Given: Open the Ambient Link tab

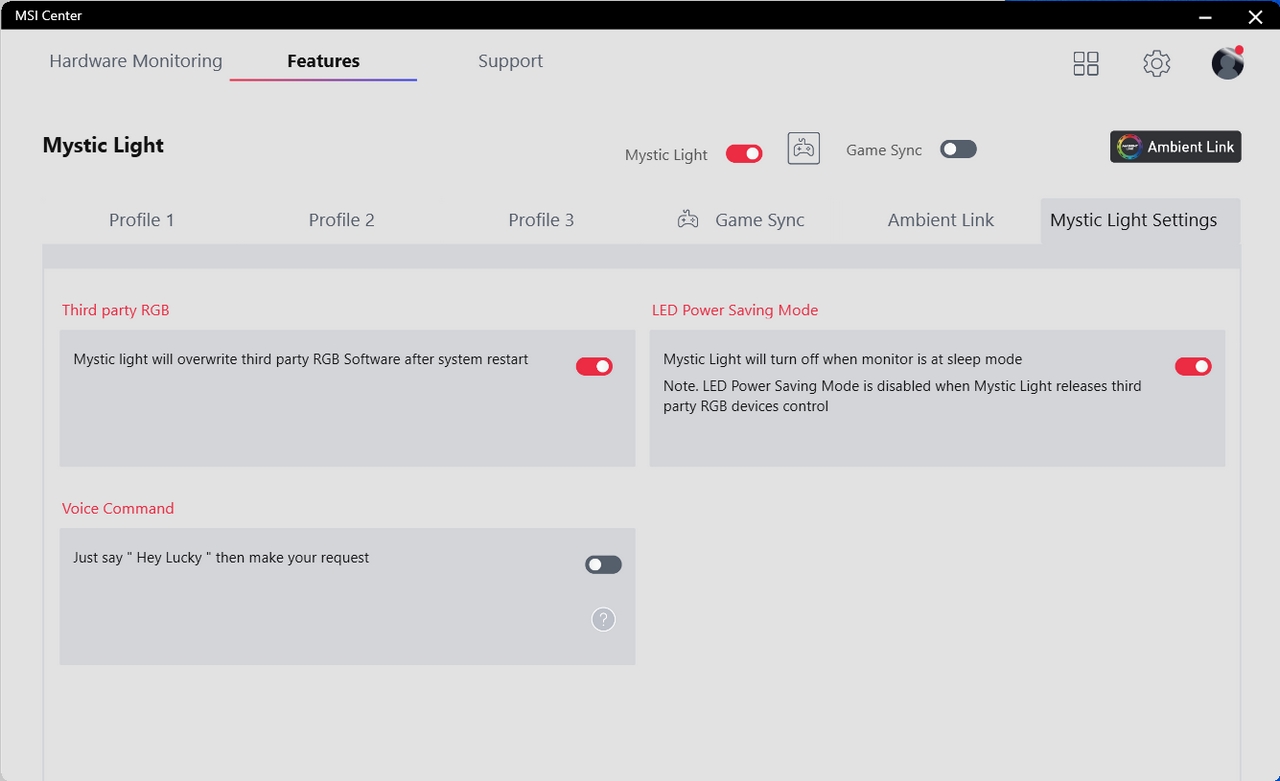Looking at the screenshot, I should tap(941, 220).
